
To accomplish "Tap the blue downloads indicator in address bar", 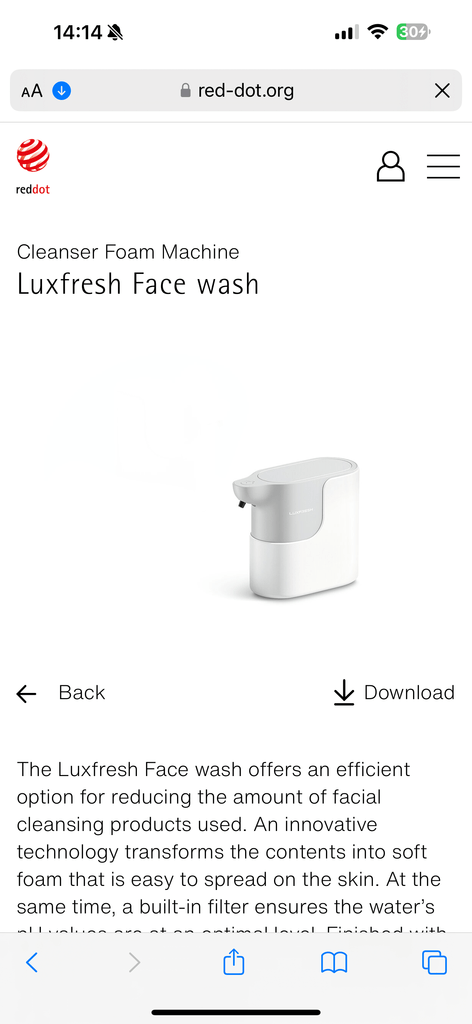I will [61, 91].
